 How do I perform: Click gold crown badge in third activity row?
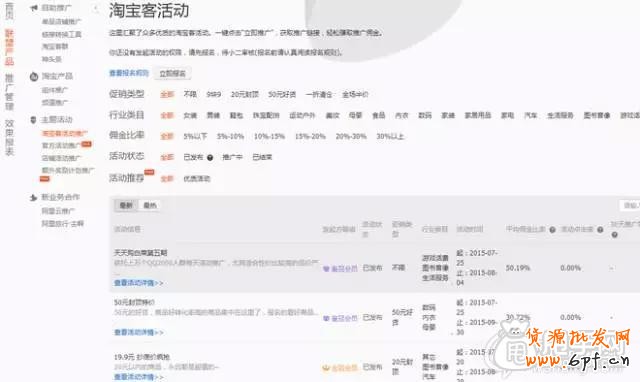coord(326,368)
